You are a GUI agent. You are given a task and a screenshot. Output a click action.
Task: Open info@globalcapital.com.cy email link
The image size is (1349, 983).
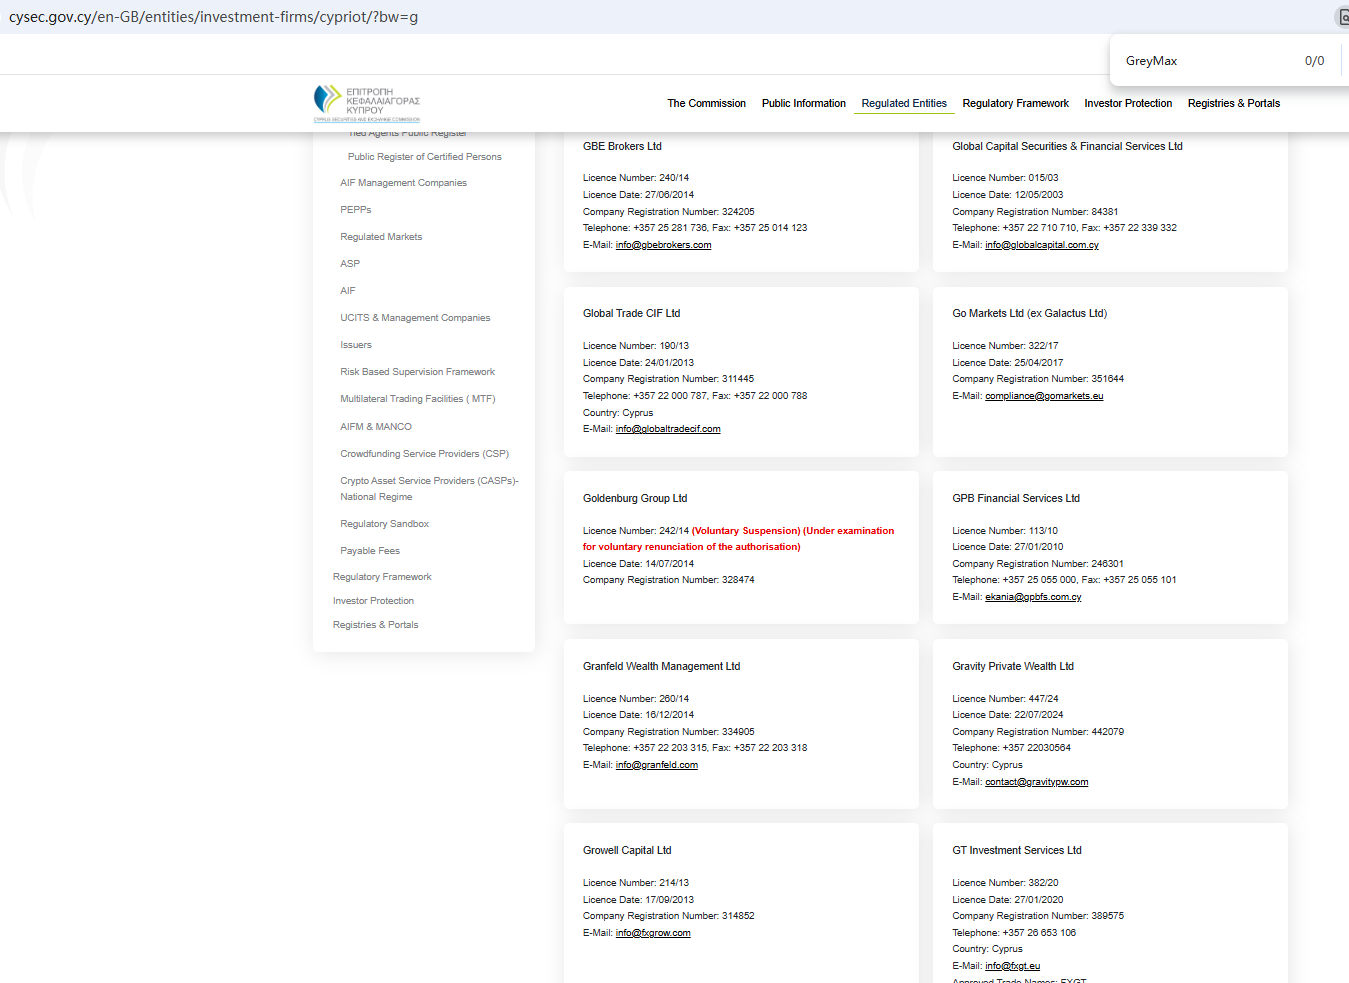pos(1041,245)
